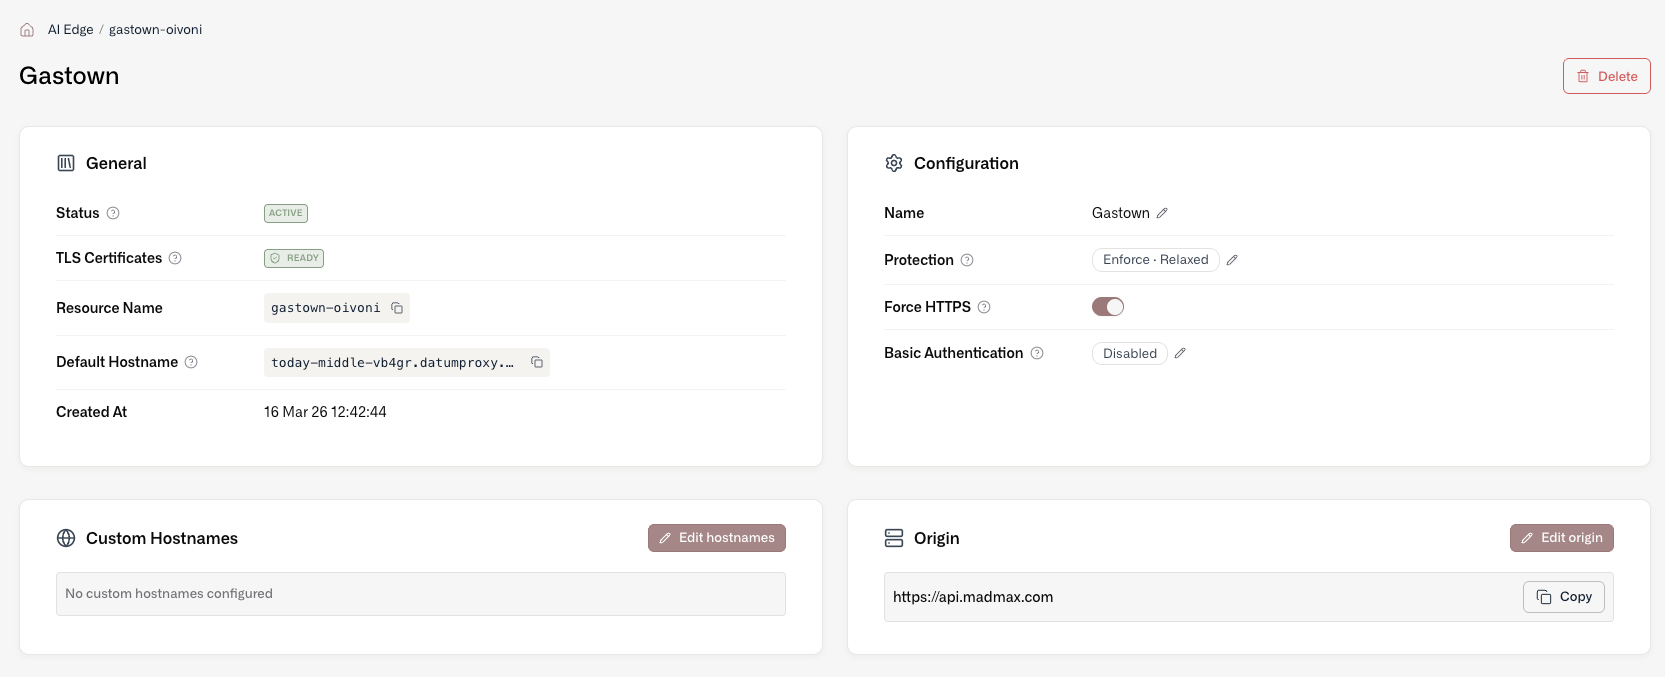Click Edit hostnames button
Viewport: 1665px width, 677px height.
(717, 538)
